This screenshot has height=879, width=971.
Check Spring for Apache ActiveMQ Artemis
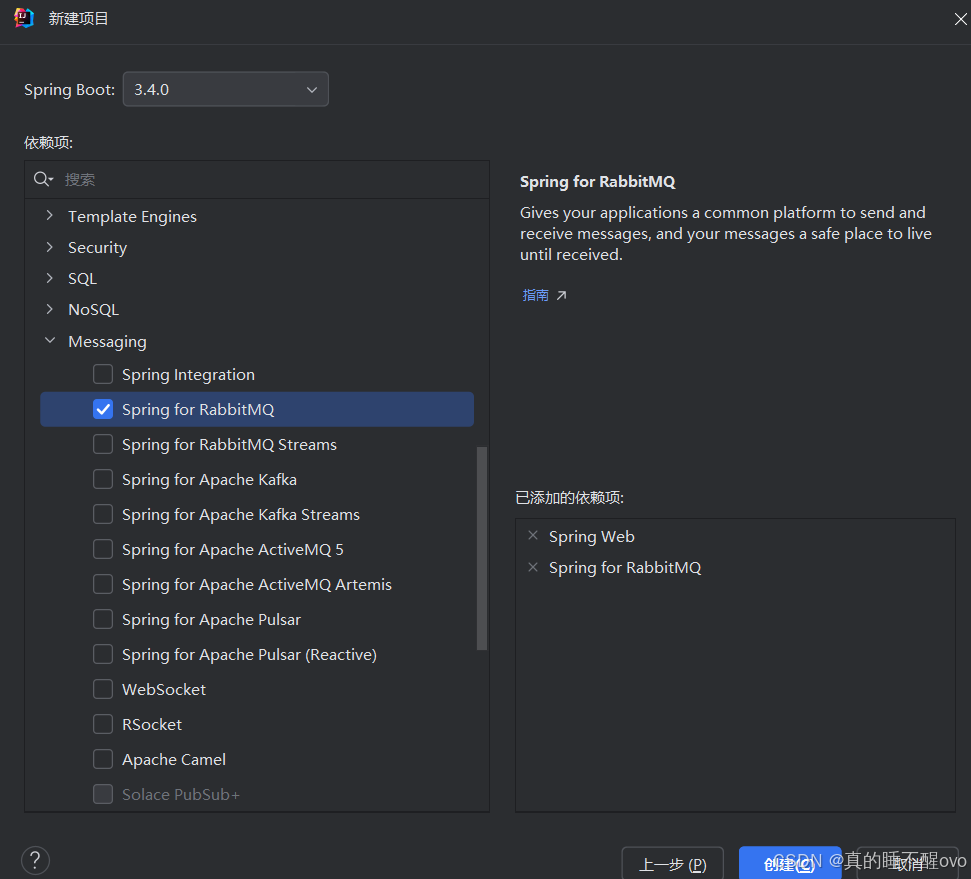(x=103, y=584)
